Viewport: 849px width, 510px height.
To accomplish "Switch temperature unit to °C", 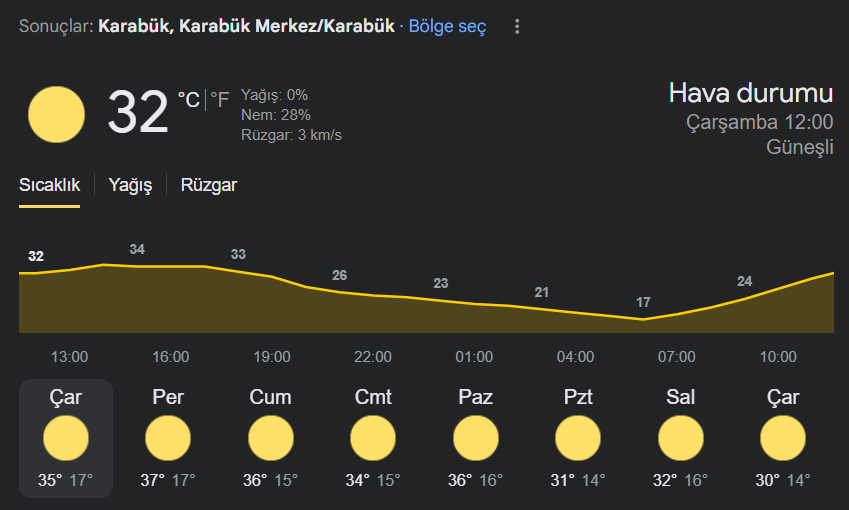I will coord(189,100).
